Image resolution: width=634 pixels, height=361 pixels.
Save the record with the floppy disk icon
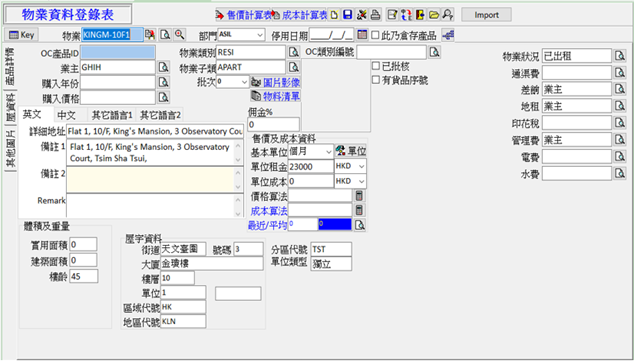pyautogui.click(x=347, y=15)
